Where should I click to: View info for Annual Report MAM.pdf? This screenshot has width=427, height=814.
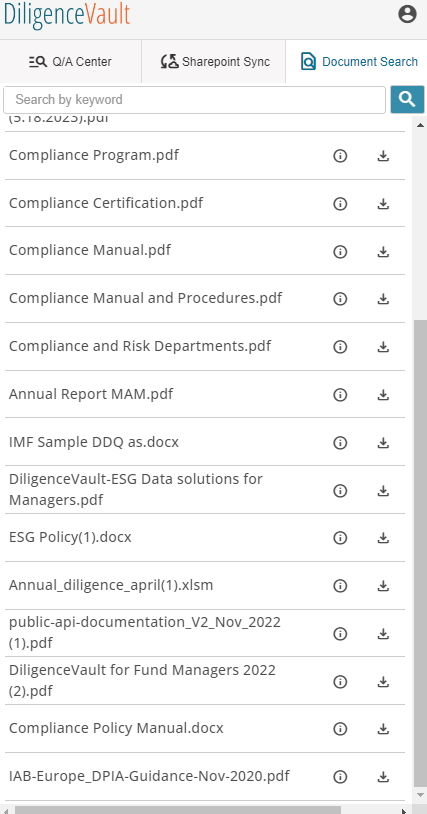pos(340,395)
